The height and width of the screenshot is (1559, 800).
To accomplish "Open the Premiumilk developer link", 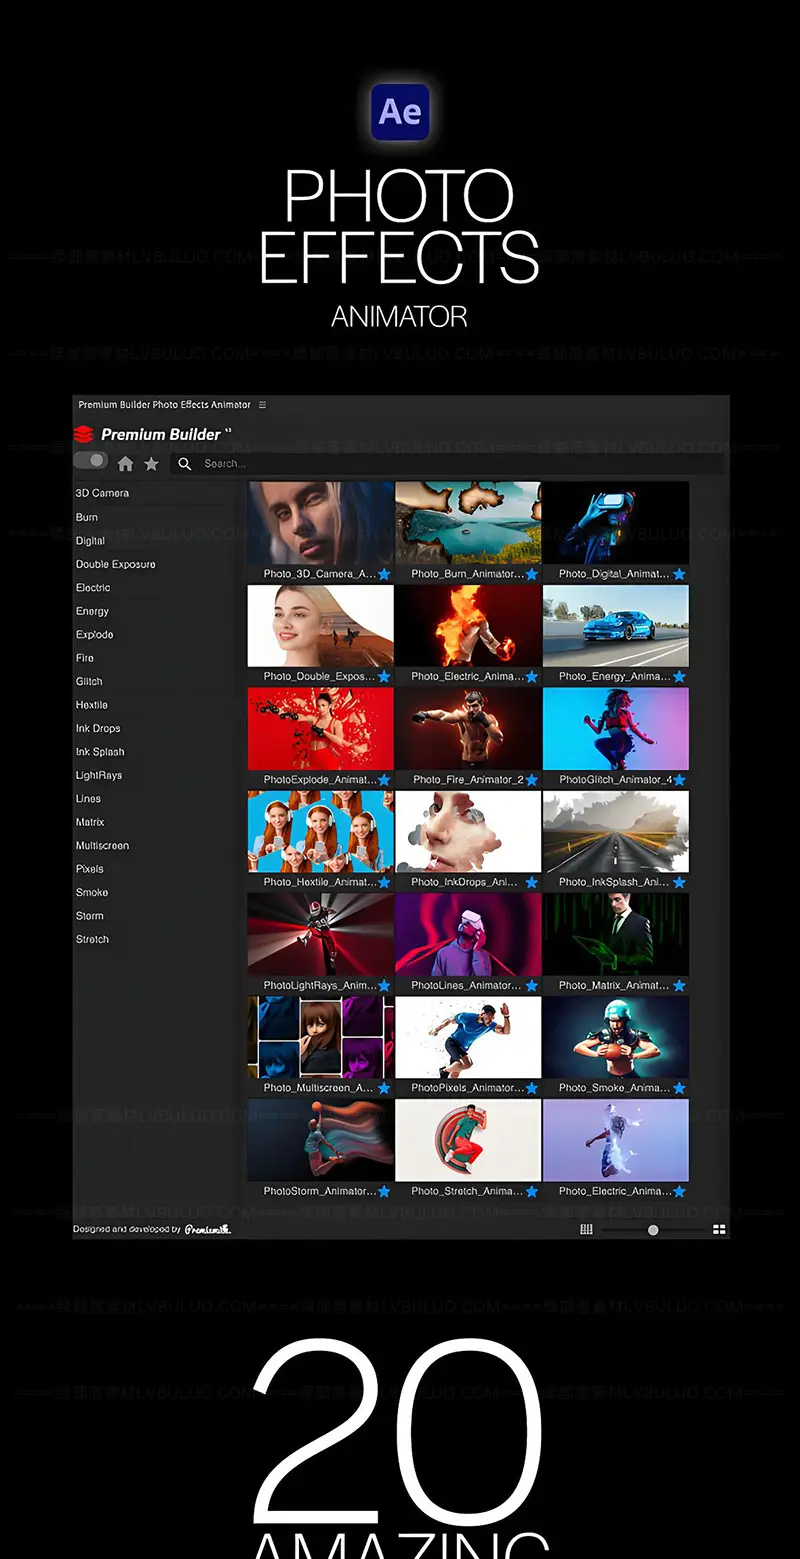I will [x=208, y=1229].
